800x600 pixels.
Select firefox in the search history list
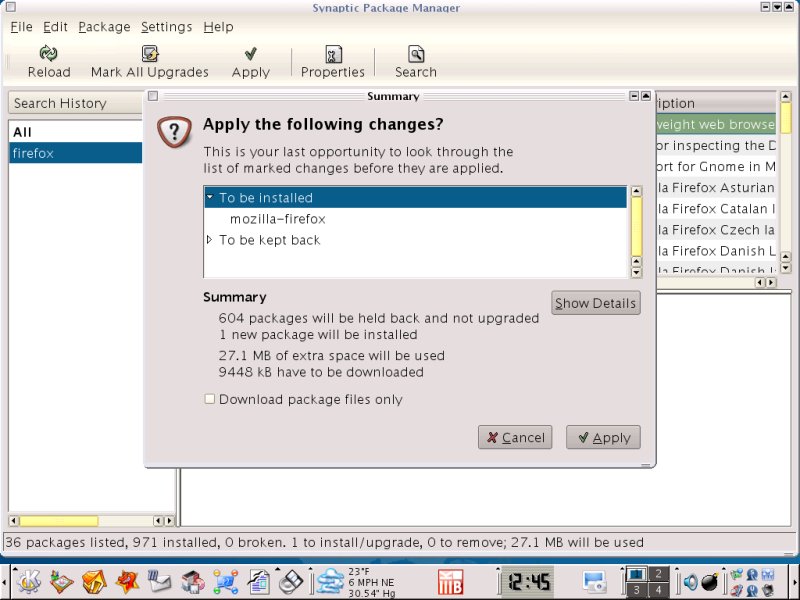75,153
